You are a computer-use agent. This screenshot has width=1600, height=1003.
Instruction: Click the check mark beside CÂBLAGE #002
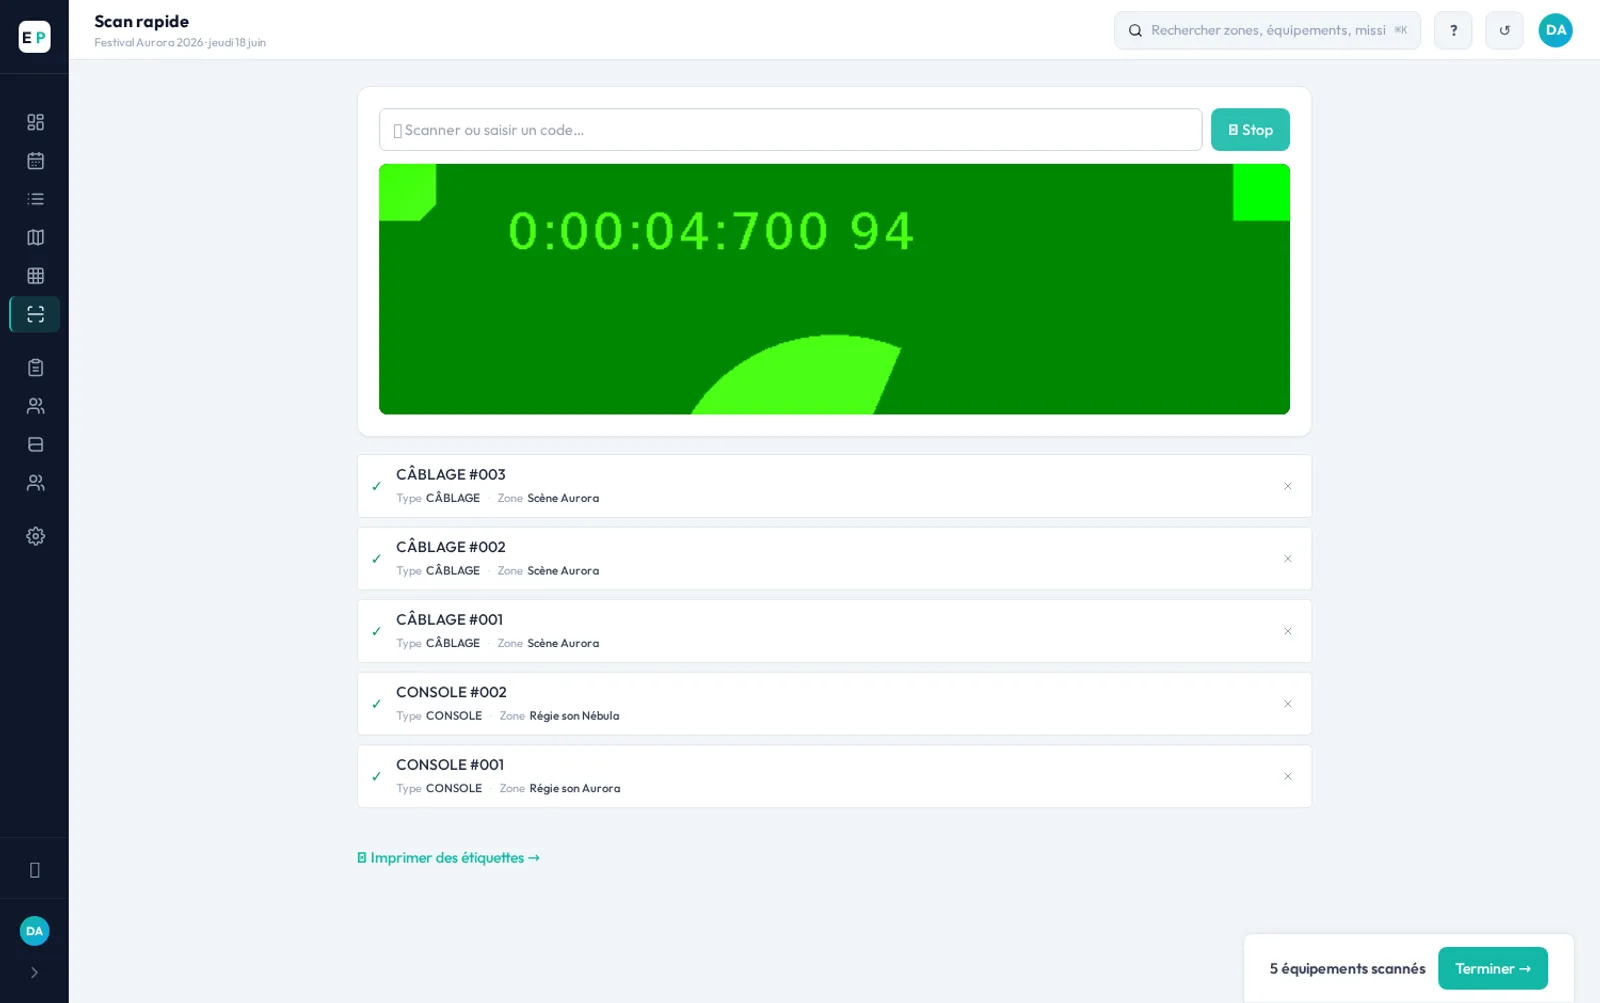pyautogui.click(x=376, y=559)
